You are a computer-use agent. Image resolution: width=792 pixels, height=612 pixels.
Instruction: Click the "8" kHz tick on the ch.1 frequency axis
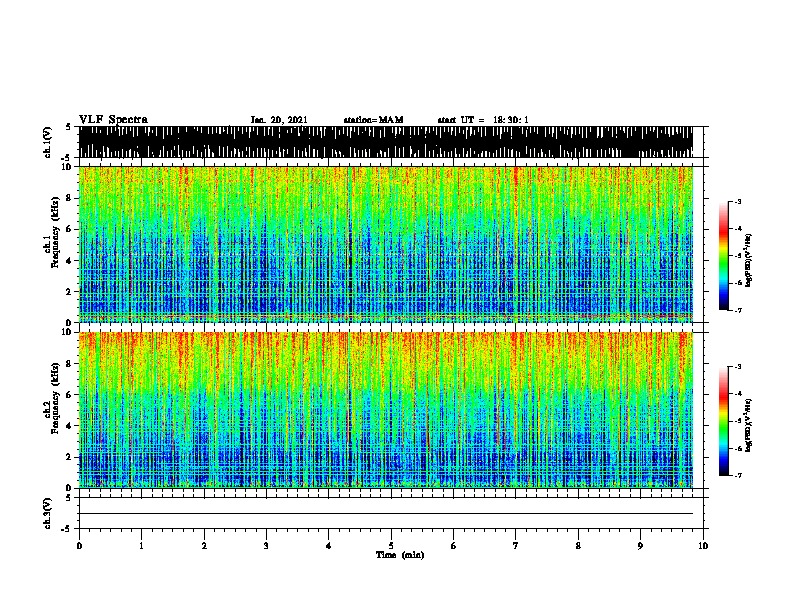pyautogui.click(x=69, y=198)
